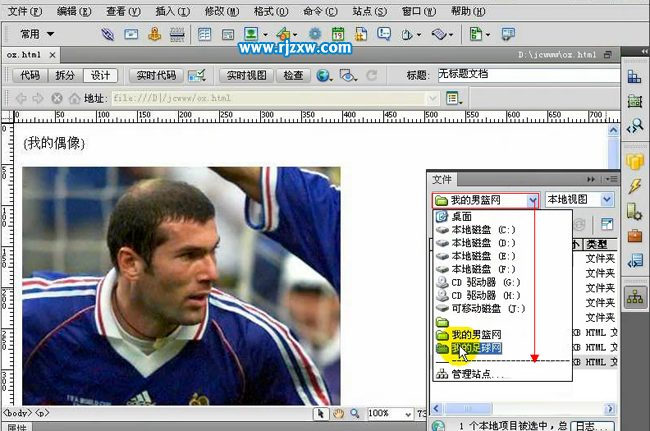Insert a named anchor with anchor icon
Screen dimensions: 650x431
[x=155, y=34]
